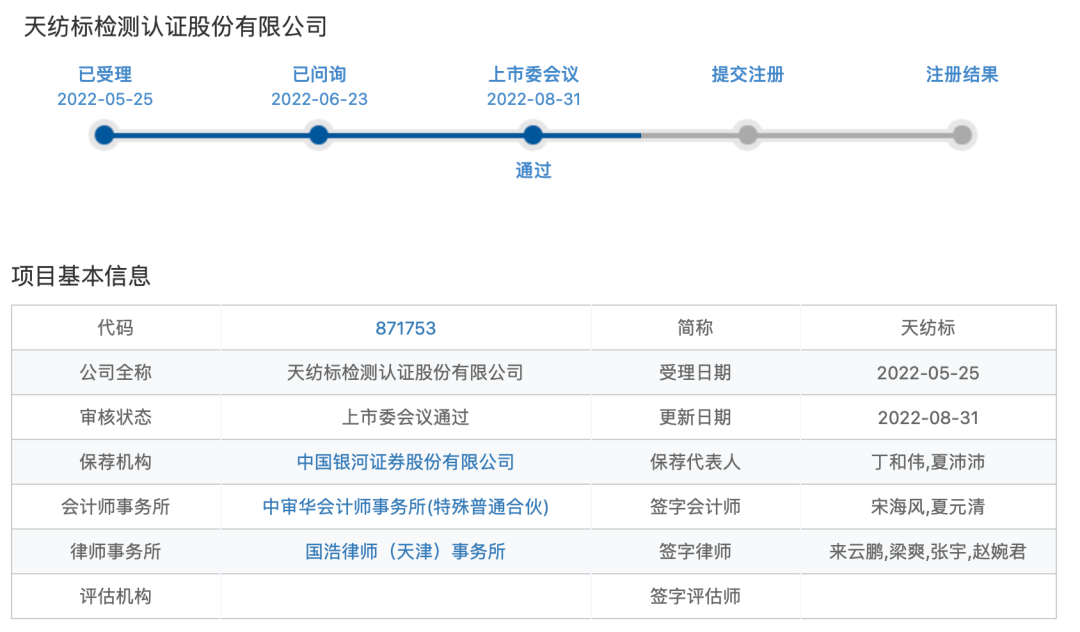The image size is (1080, 632).
Task: Click the 已受理 timeline node dot
Action: pyautogui.click(x=104, y=135)
